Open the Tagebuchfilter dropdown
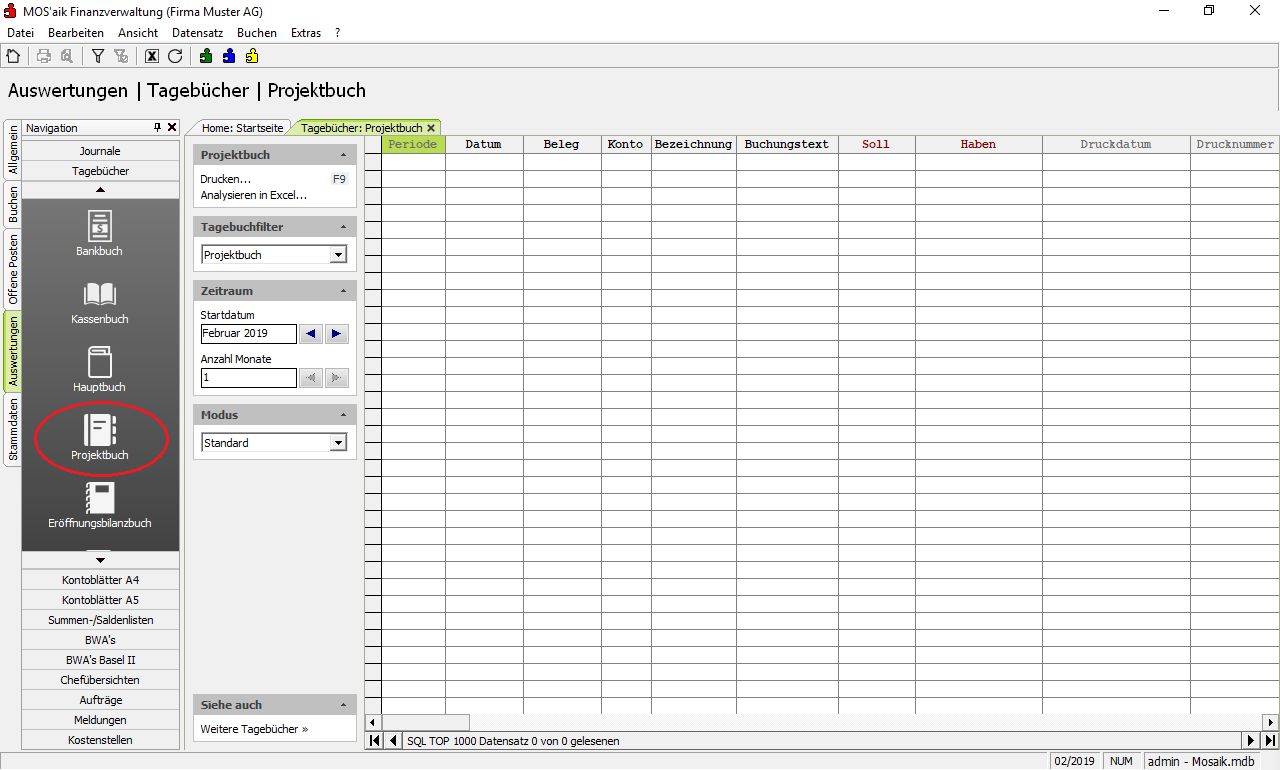The height and width of the screenshot is (770, 1280). click(x=338, y=255)
